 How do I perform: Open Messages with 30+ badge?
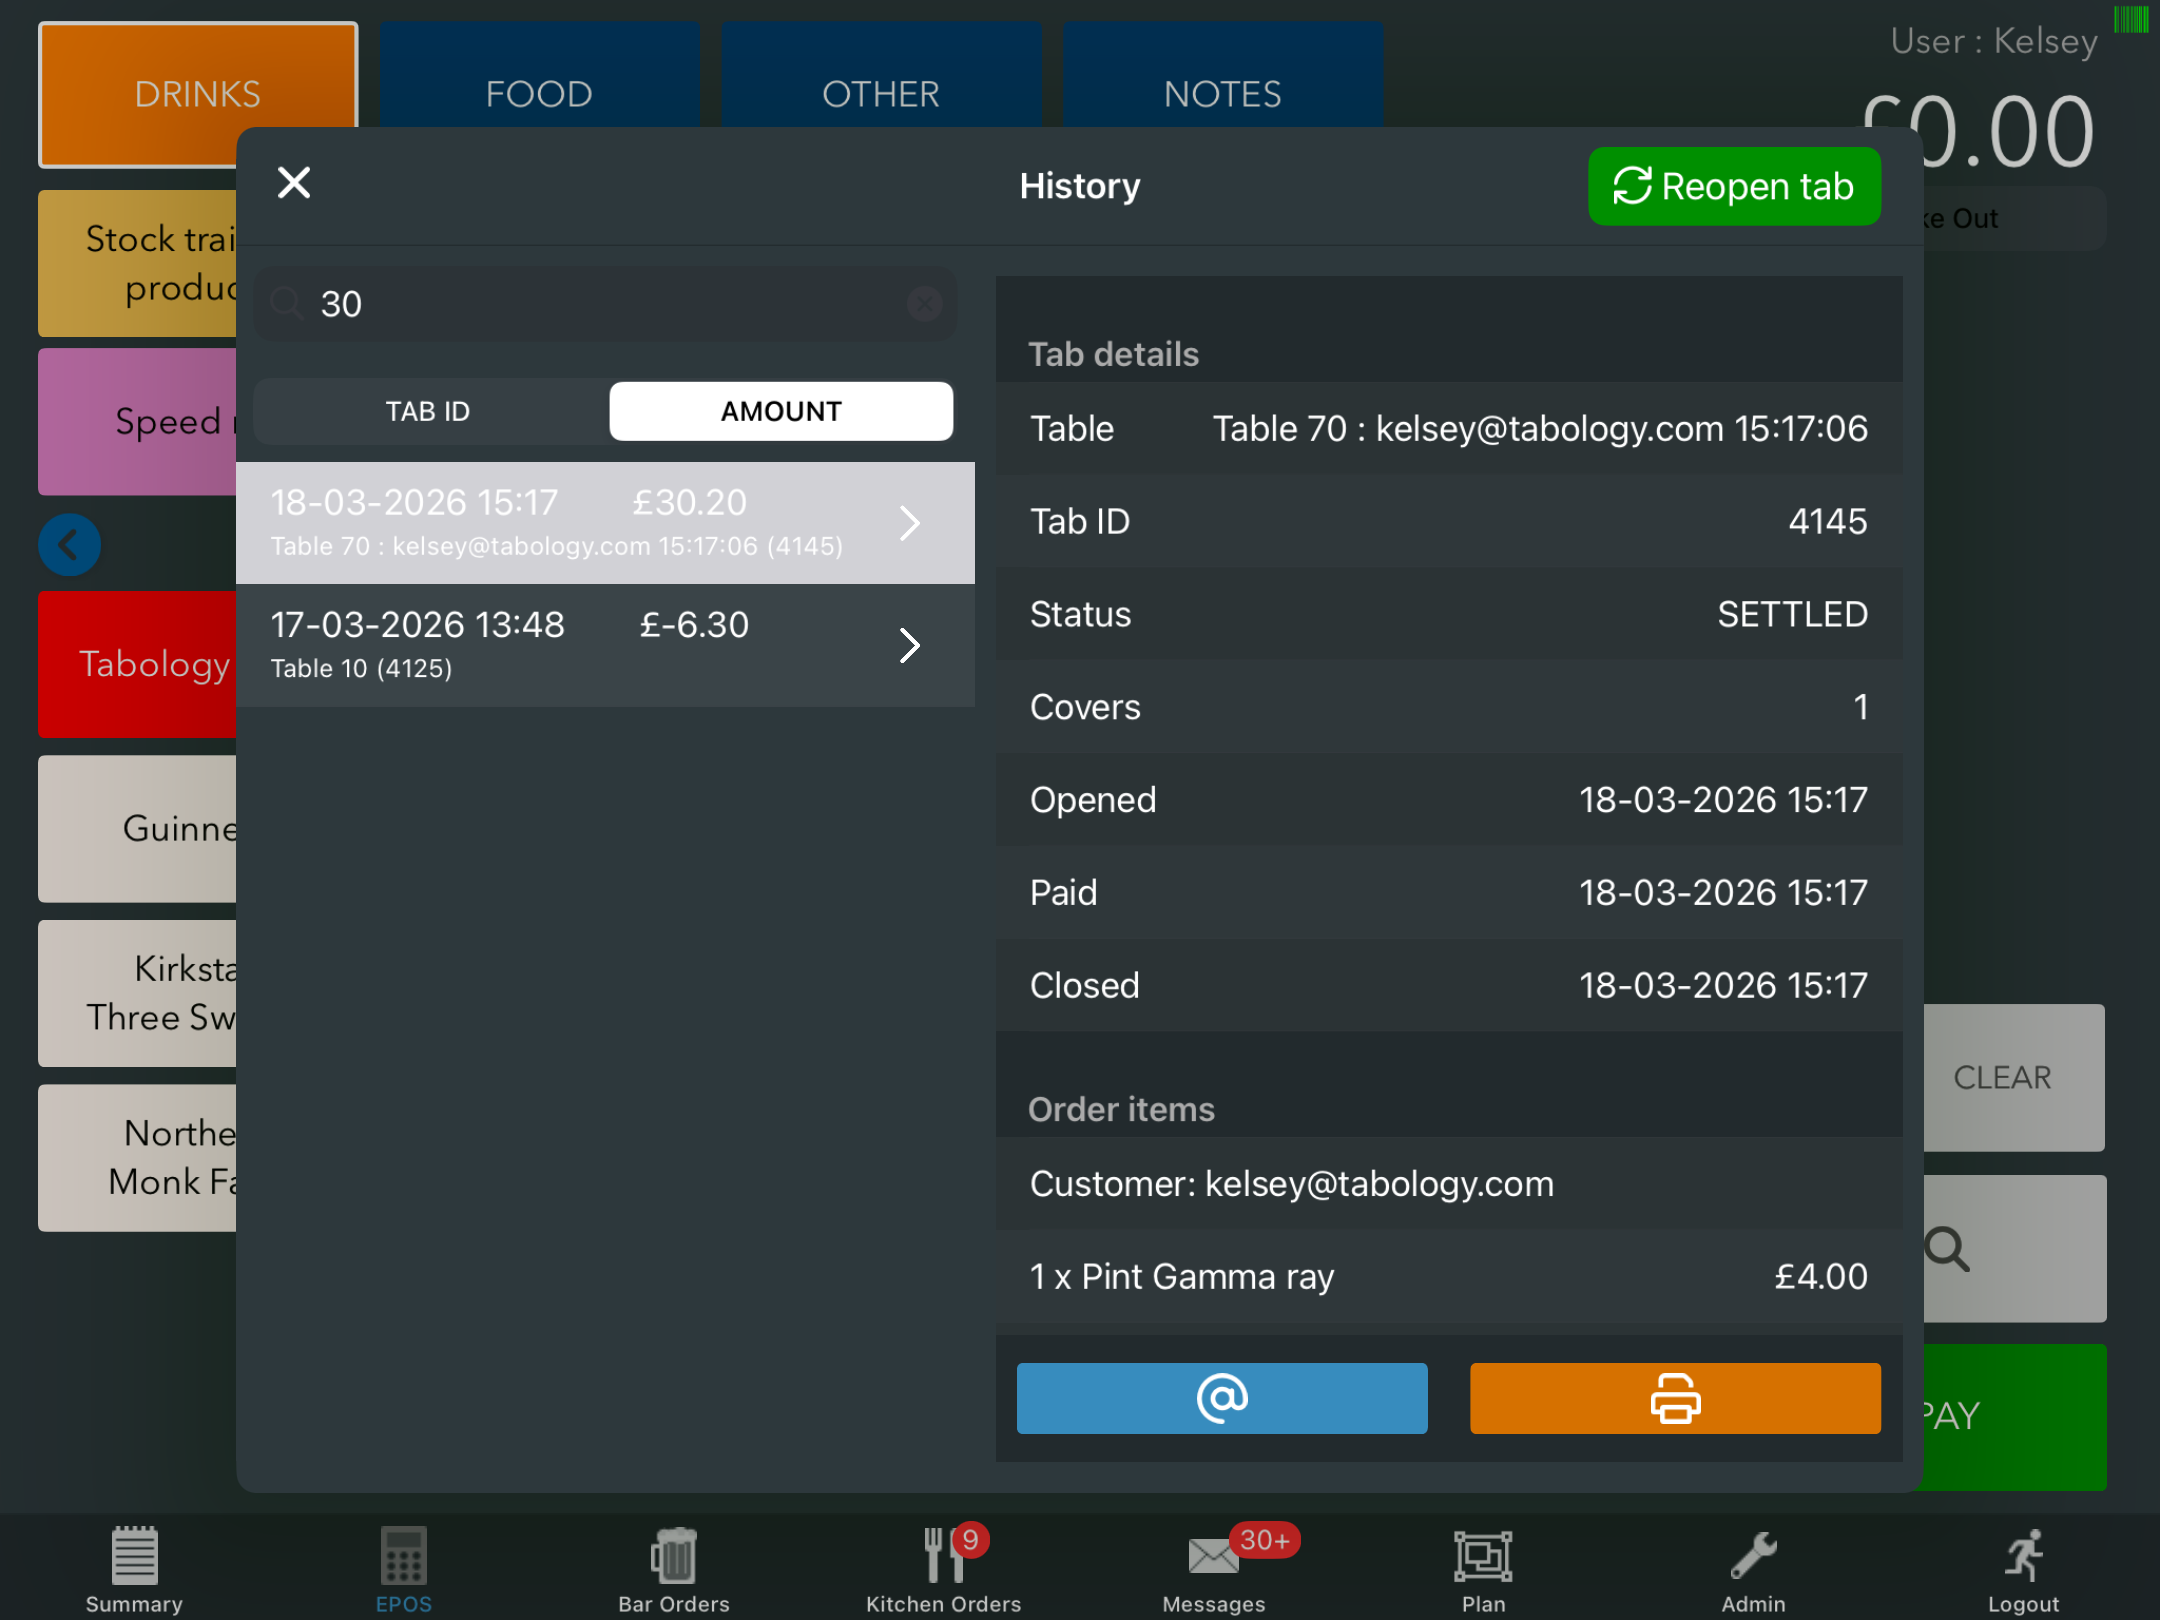pyautogui.click(x=1214, y=1567)
